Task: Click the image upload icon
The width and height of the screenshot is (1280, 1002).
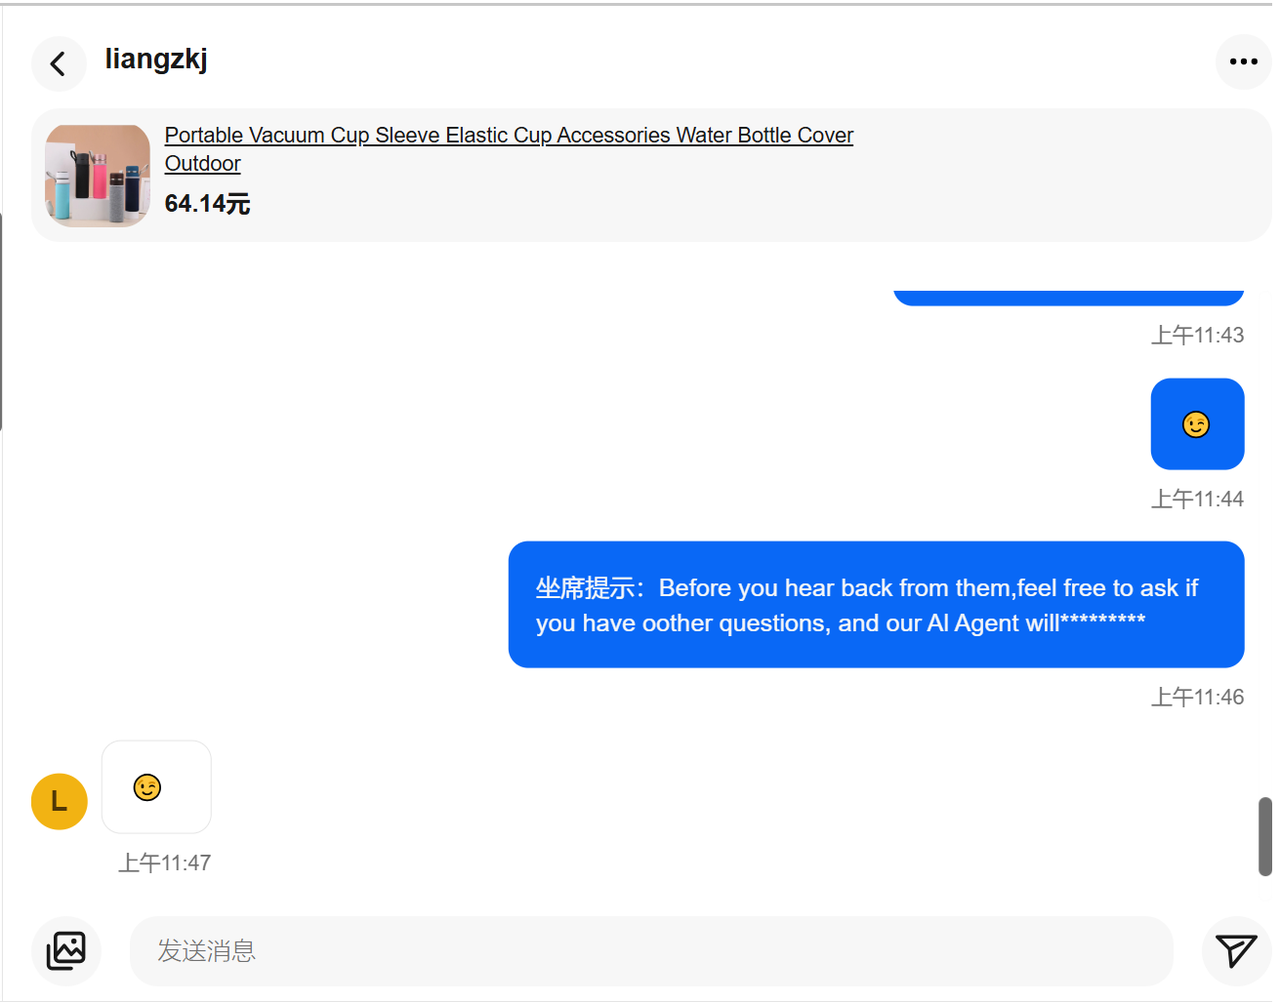Action: coord(66,950)
